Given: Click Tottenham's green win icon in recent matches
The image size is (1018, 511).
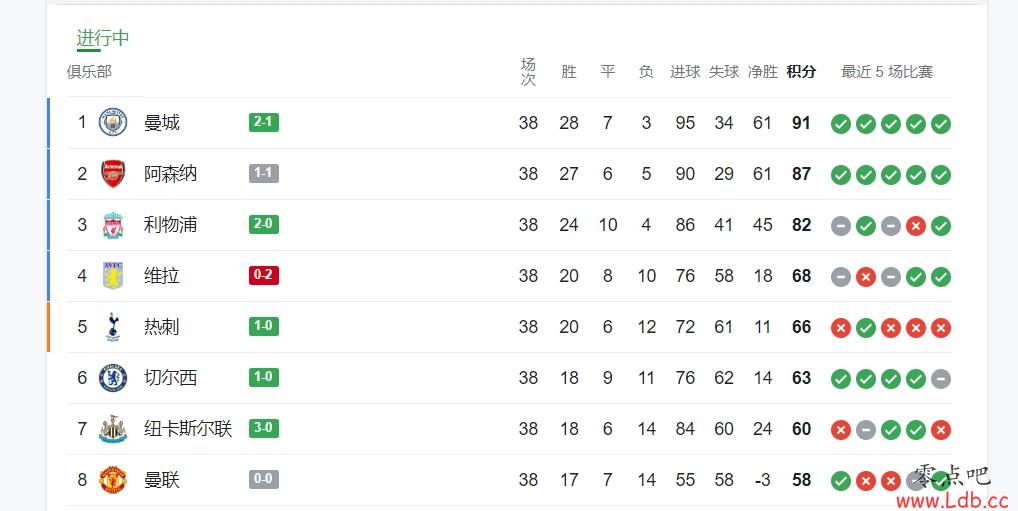Looking at the screenshot, I should (x=865, y=328).
